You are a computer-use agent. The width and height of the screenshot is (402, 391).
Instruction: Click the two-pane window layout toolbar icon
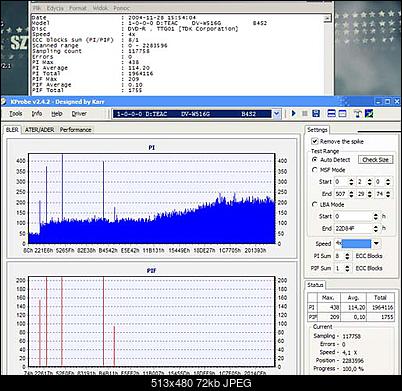pyautogui.click(x=331, y=113)
